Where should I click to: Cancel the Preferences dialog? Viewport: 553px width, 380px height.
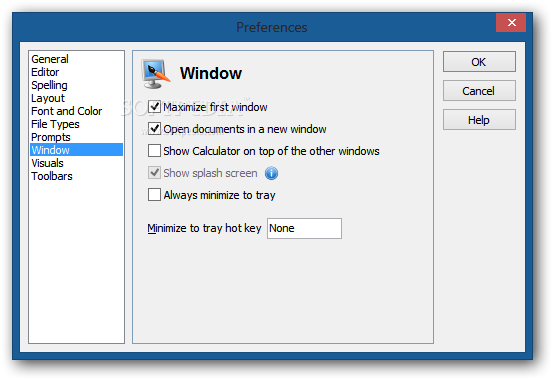pos(479,91)
